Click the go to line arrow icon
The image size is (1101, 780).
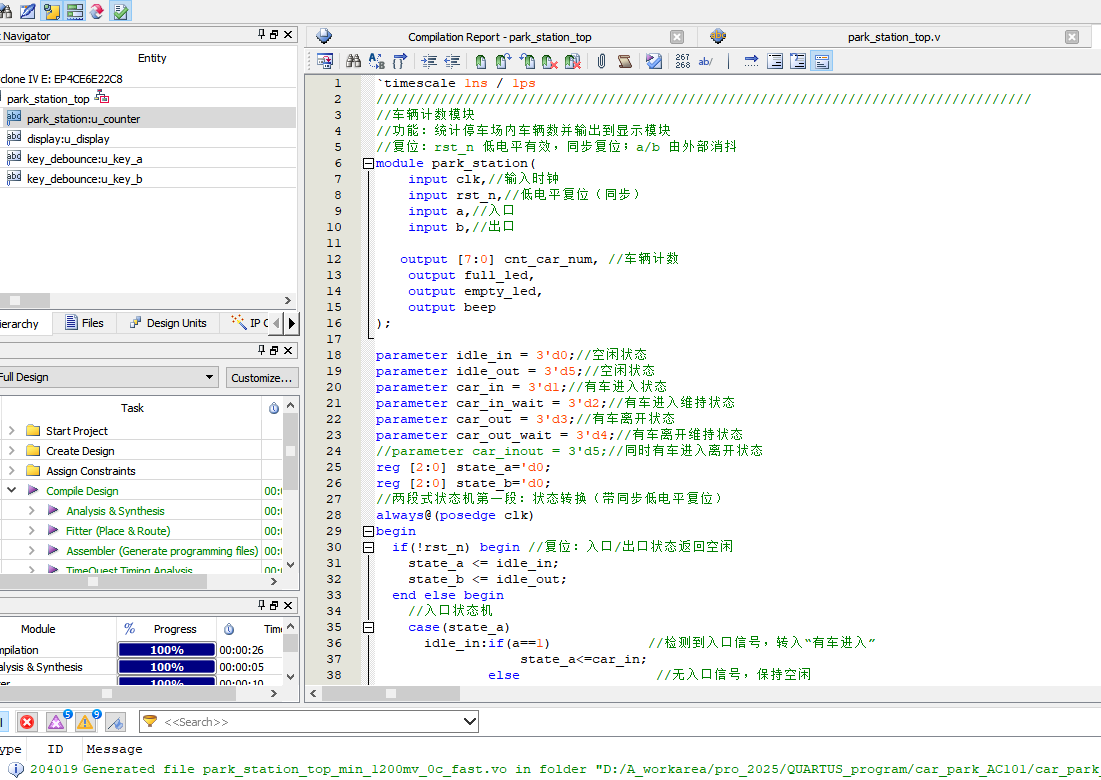[751, 61]
